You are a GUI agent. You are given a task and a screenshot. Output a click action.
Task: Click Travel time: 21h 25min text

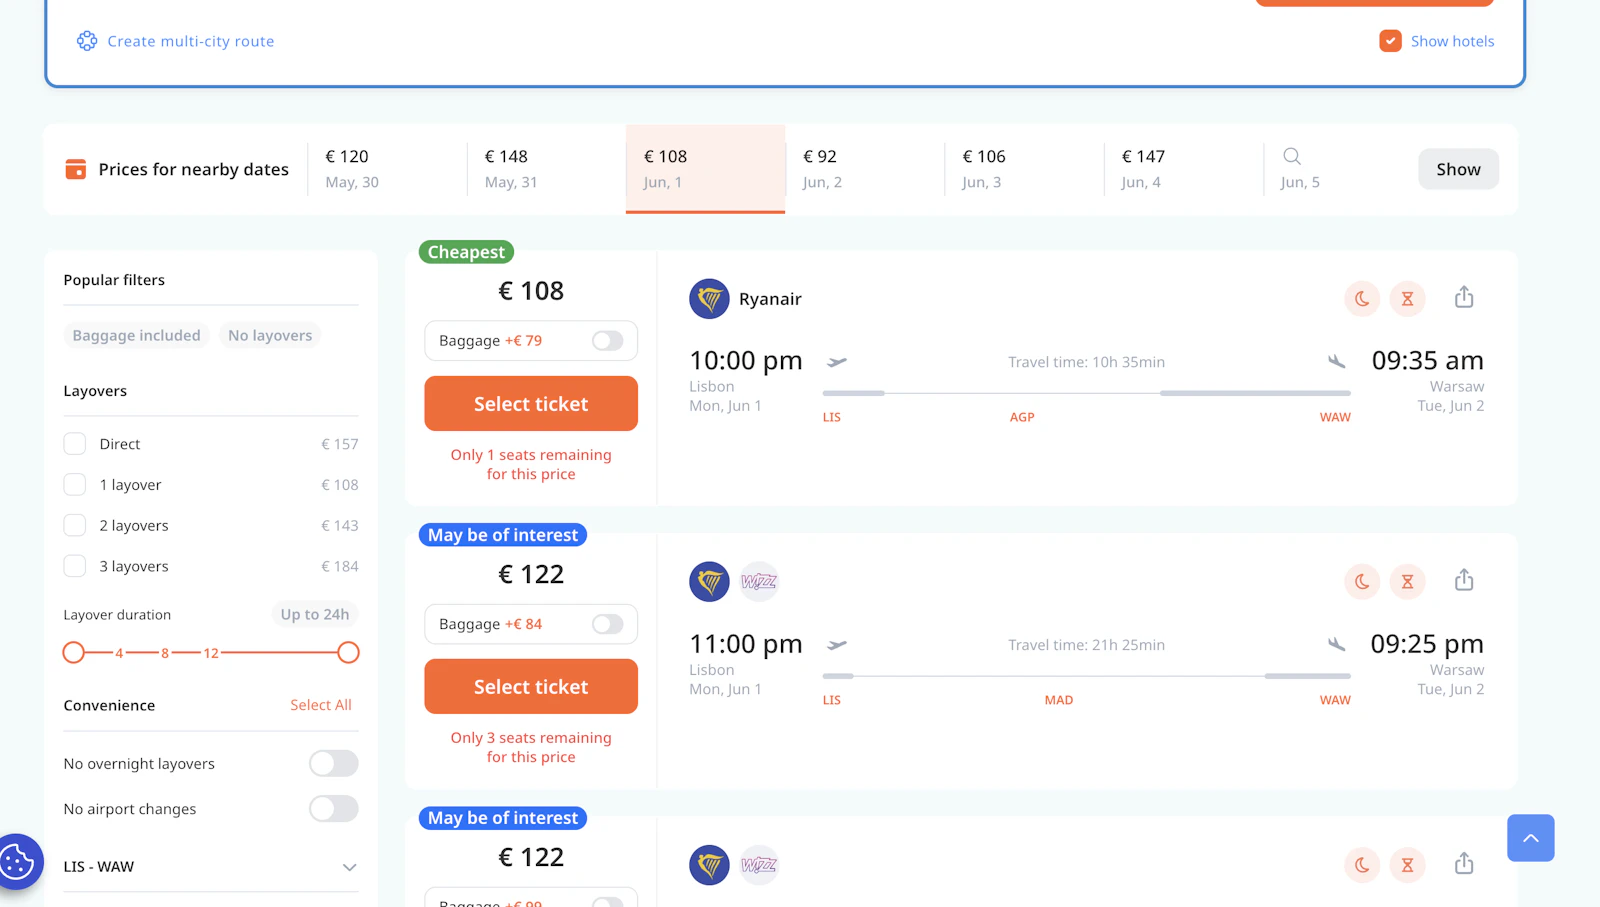tap(1086, 645)
